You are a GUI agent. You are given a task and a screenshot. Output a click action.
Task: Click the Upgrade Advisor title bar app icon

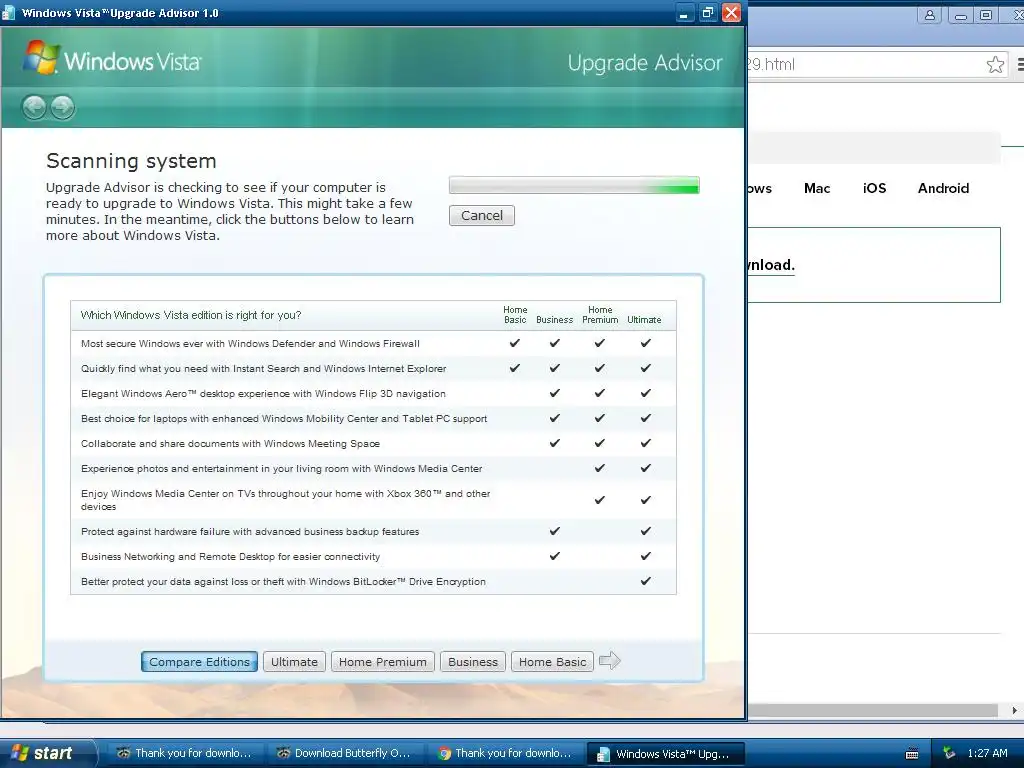pos(8,13)
